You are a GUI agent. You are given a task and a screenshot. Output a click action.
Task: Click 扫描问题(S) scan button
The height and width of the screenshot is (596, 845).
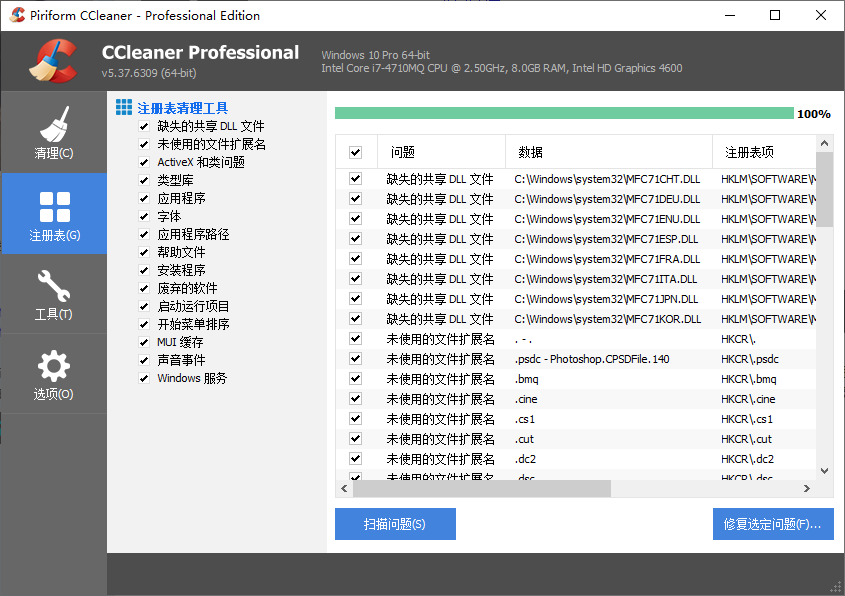pyautogui.click(x=395, y=524)
